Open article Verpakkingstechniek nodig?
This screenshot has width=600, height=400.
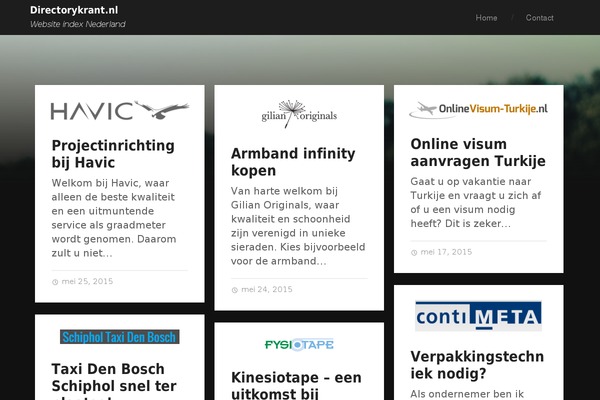point(477,365)
